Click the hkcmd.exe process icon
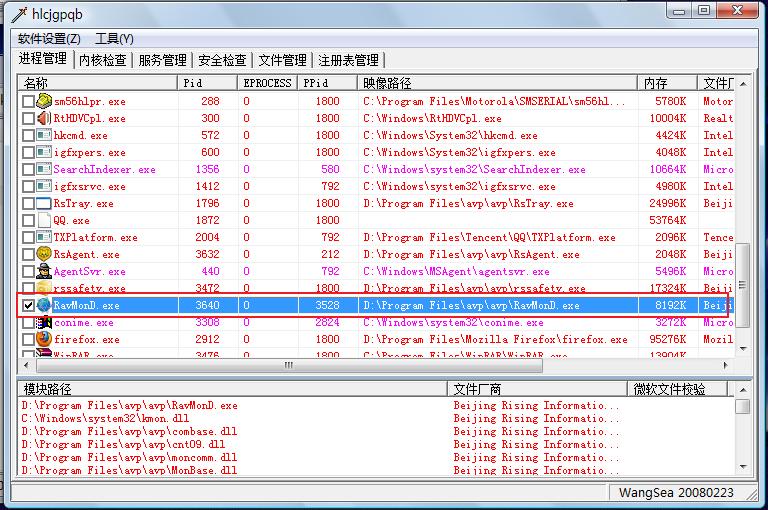This screenshot has width=768, height=510. pos(44,135)
